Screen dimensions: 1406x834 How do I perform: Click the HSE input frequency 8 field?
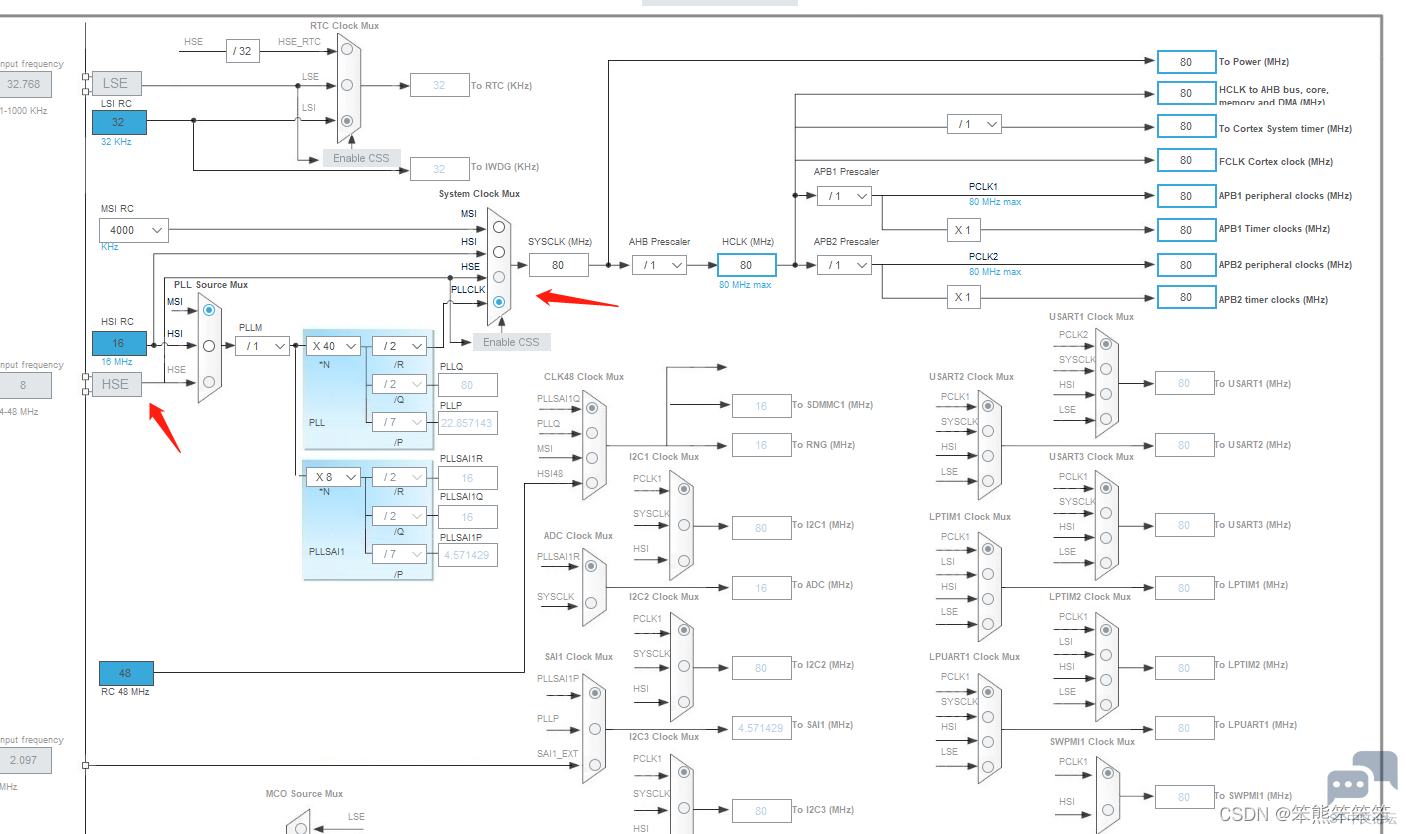coord(23,385)
